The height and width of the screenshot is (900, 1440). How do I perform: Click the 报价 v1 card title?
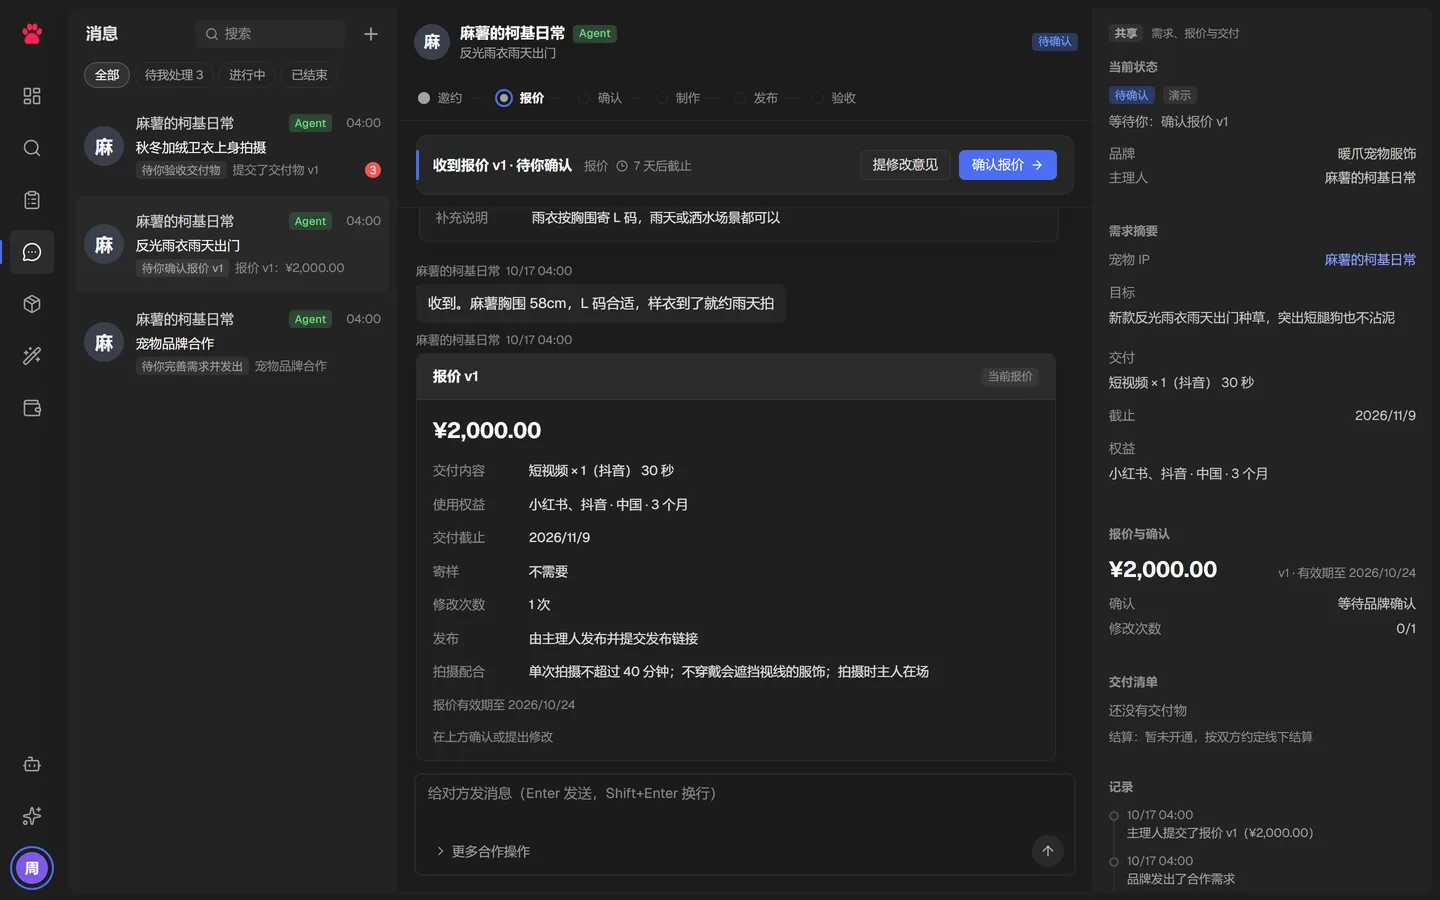coord(455,377)
